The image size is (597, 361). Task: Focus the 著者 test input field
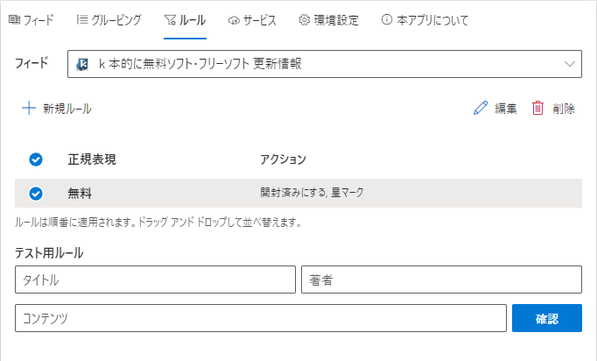pyautogui.click(x=442, y=280)
